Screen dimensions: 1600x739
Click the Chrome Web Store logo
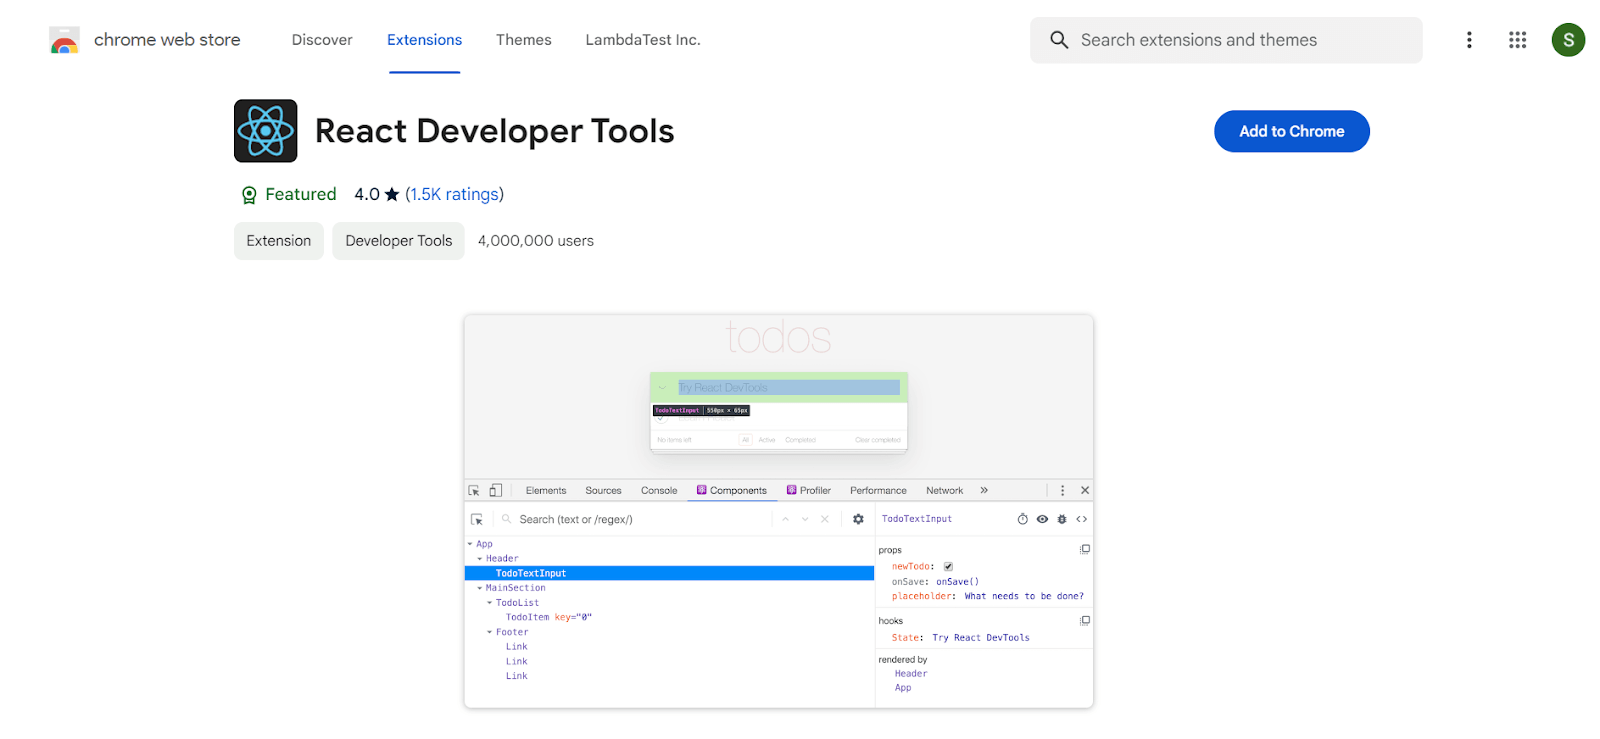coord(64,40)
